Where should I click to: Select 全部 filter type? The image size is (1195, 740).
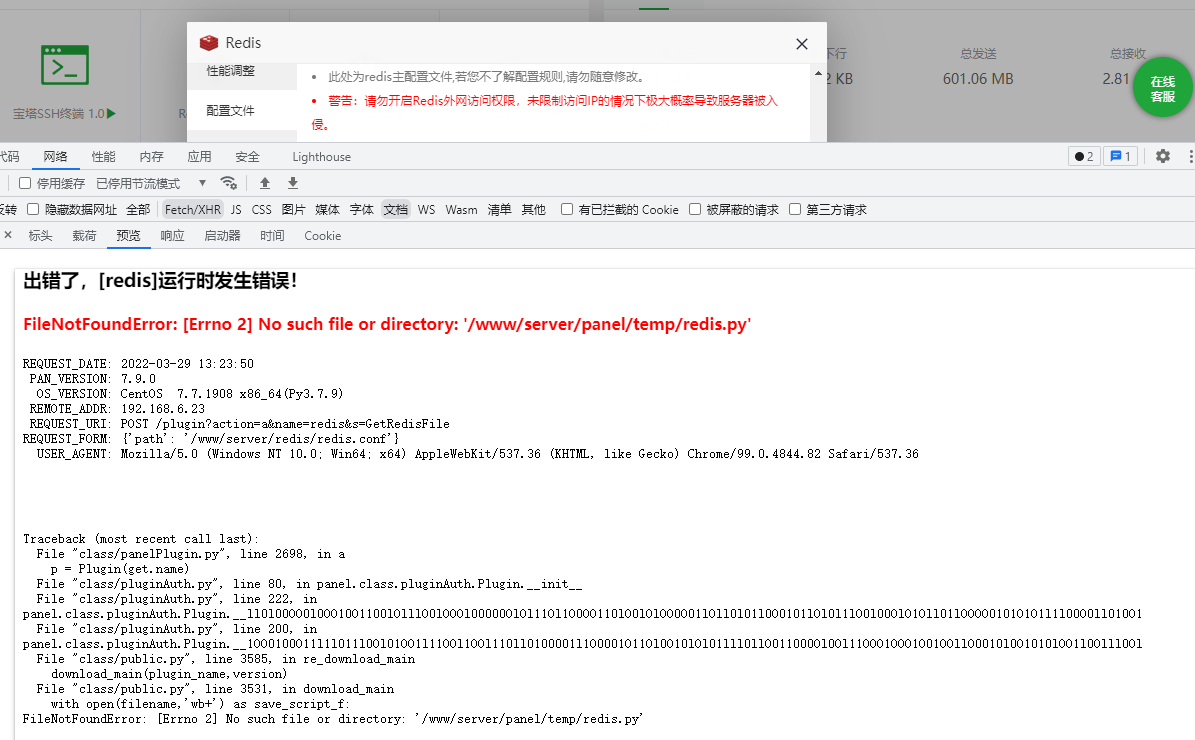[138, 210]
